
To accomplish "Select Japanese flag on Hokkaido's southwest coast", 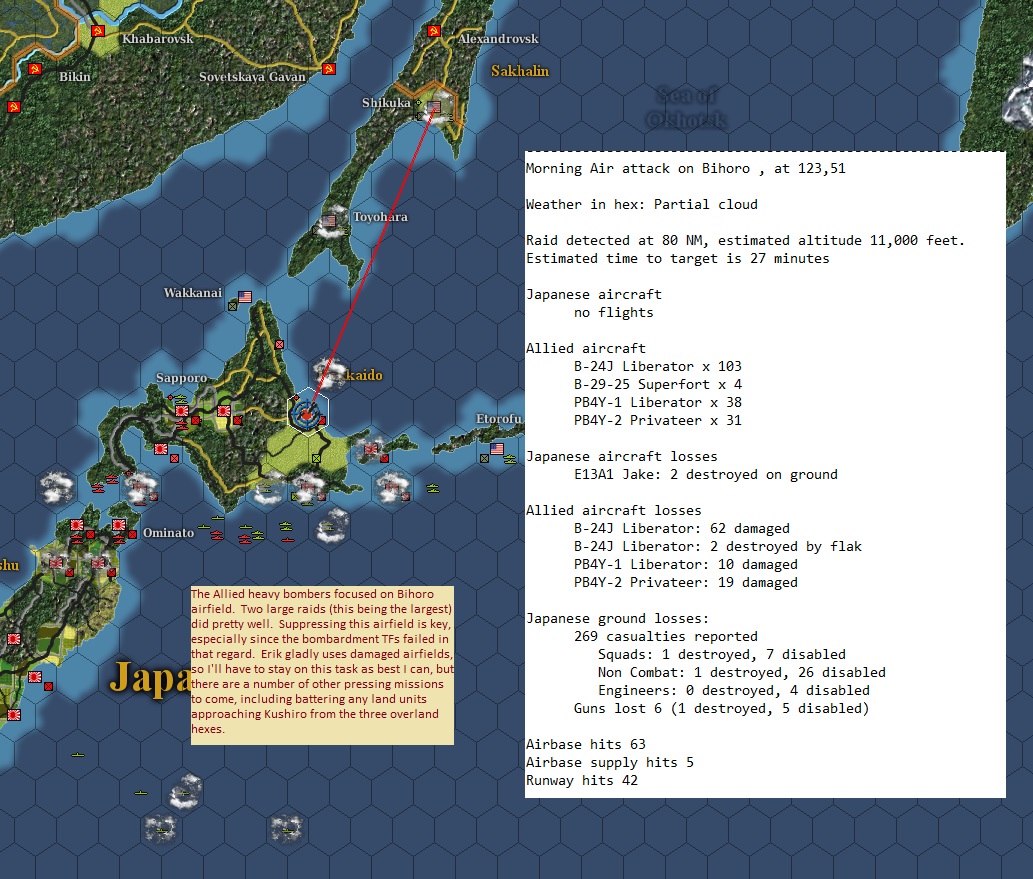I will point(161,449).
